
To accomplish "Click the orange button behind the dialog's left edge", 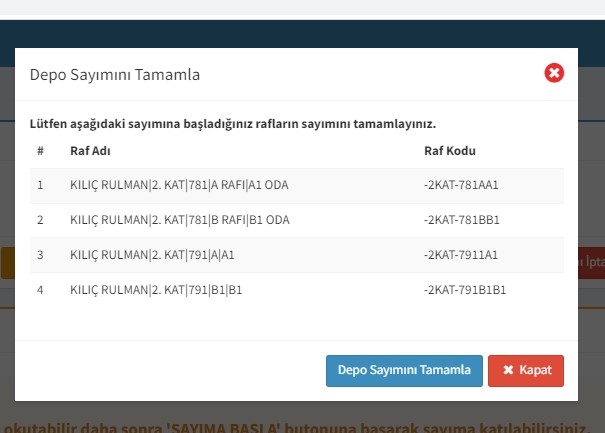I will point(7,263).
